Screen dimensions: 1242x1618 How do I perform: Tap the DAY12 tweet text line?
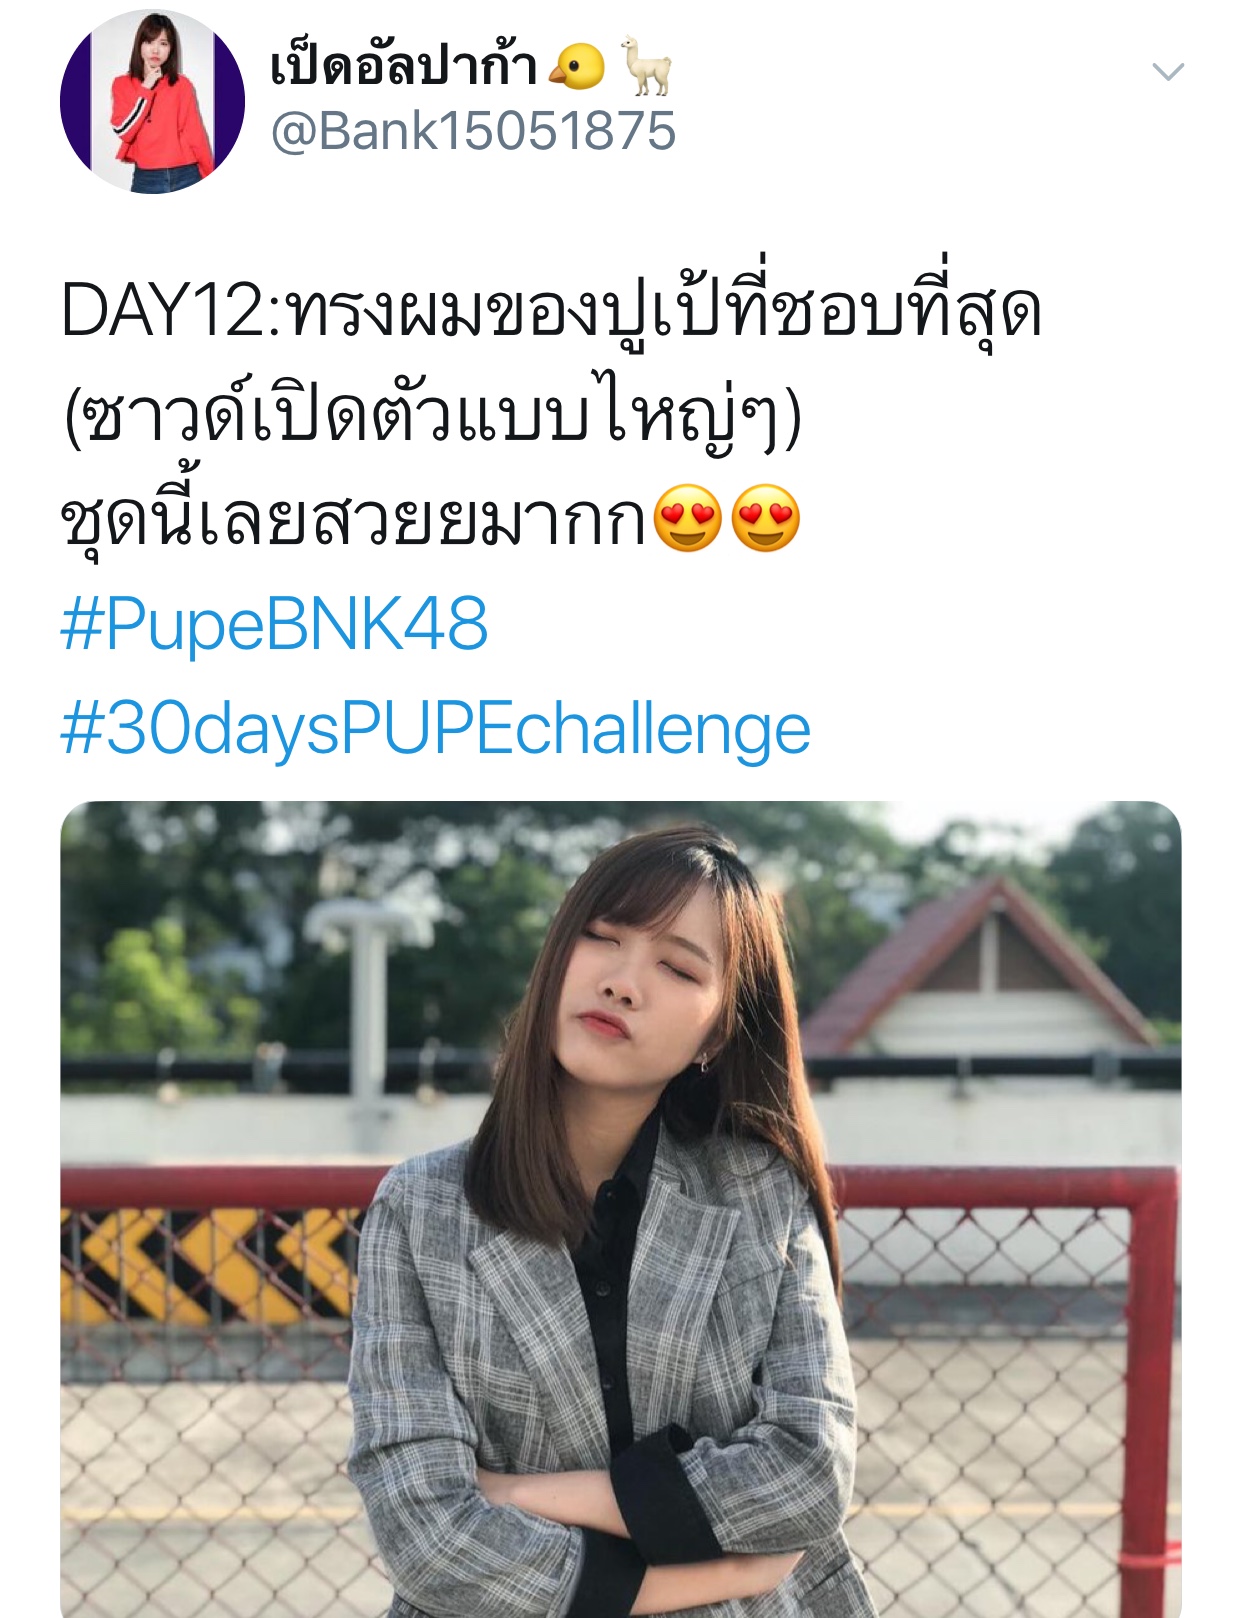(551, 311)
